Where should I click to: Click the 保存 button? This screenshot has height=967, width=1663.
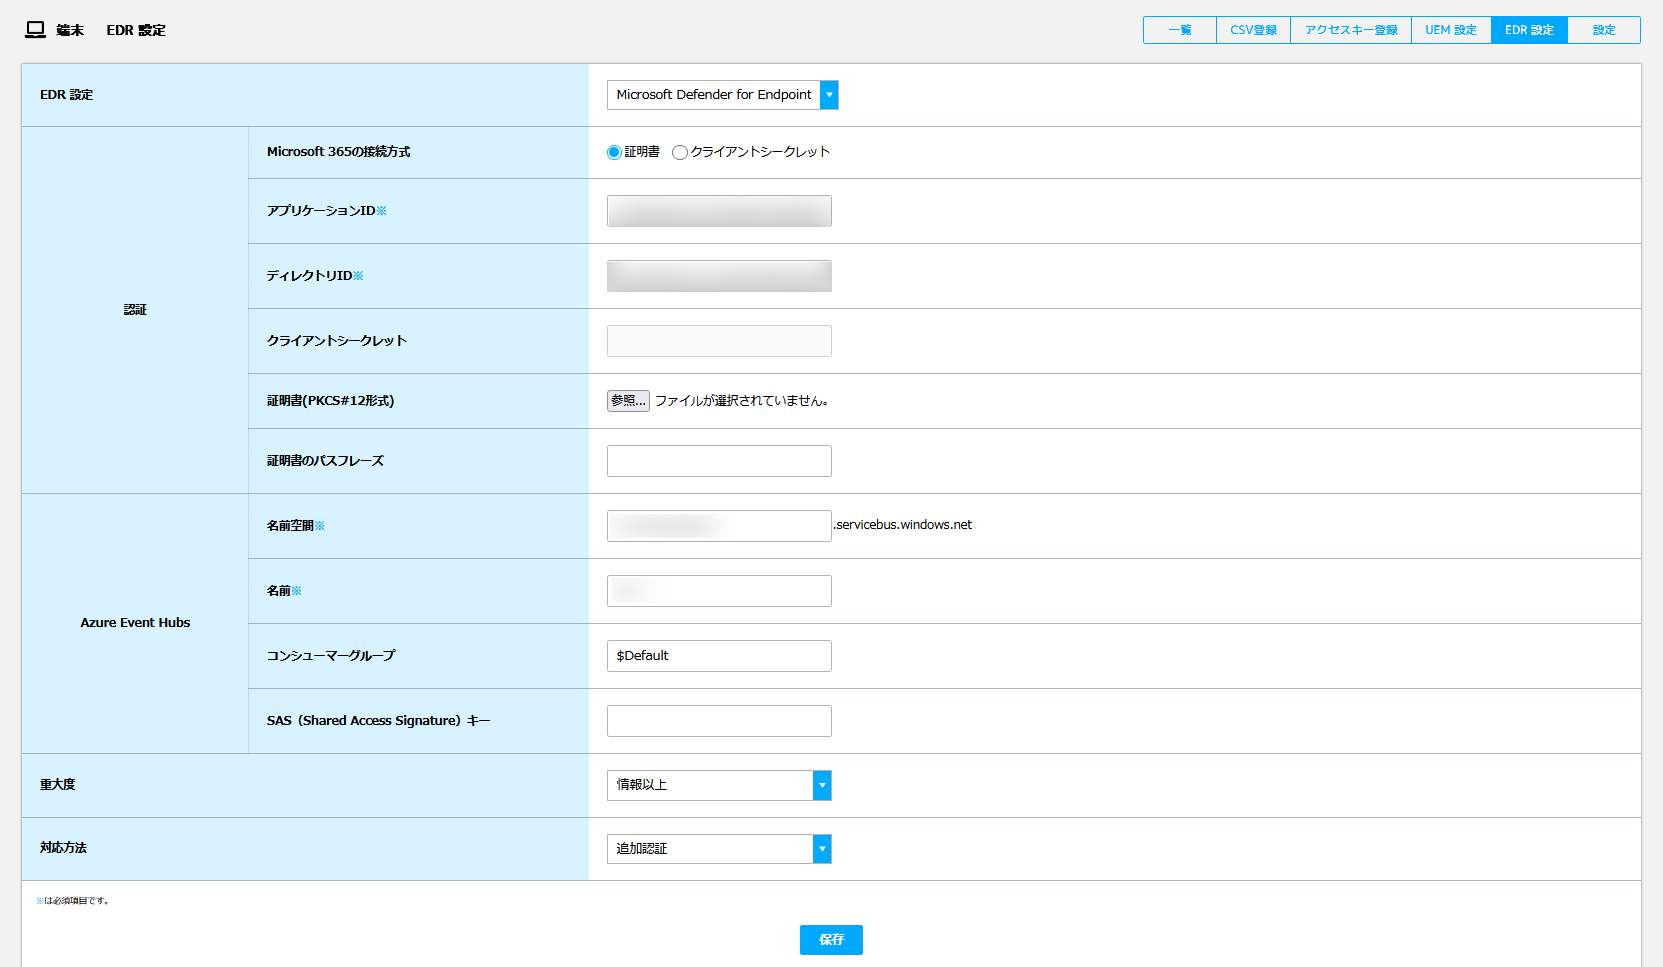pyautogui.click(x=831, y=940)
